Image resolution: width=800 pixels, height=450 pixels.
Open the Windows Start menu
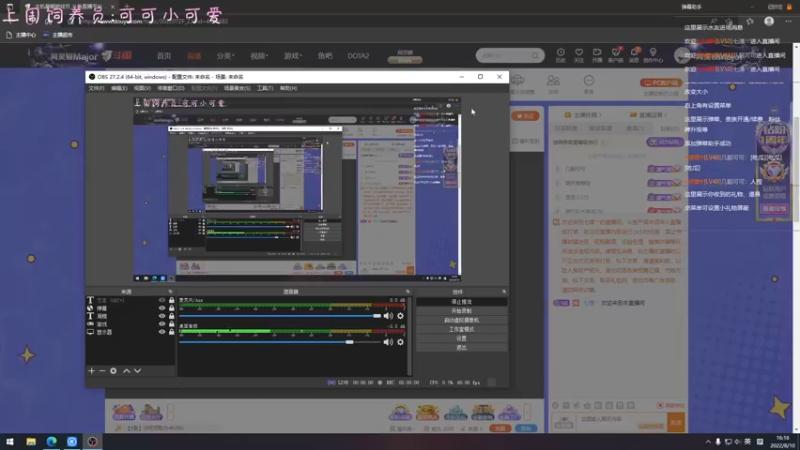[10, 441]
